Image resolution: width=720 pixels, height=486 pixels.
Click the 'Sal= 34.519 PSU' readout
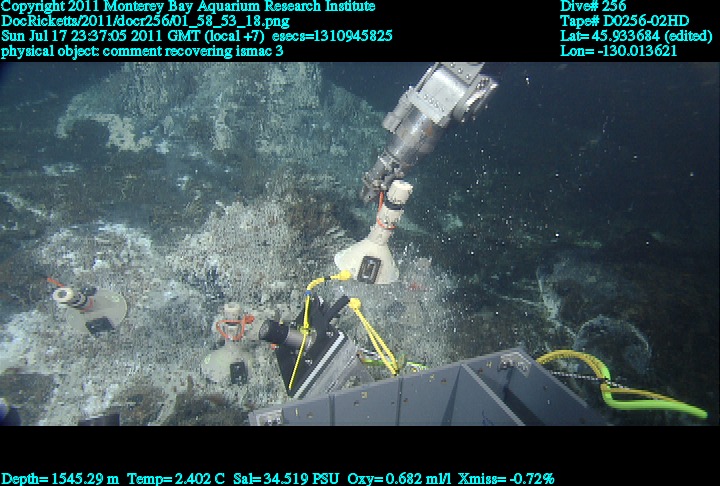[286, 479]
